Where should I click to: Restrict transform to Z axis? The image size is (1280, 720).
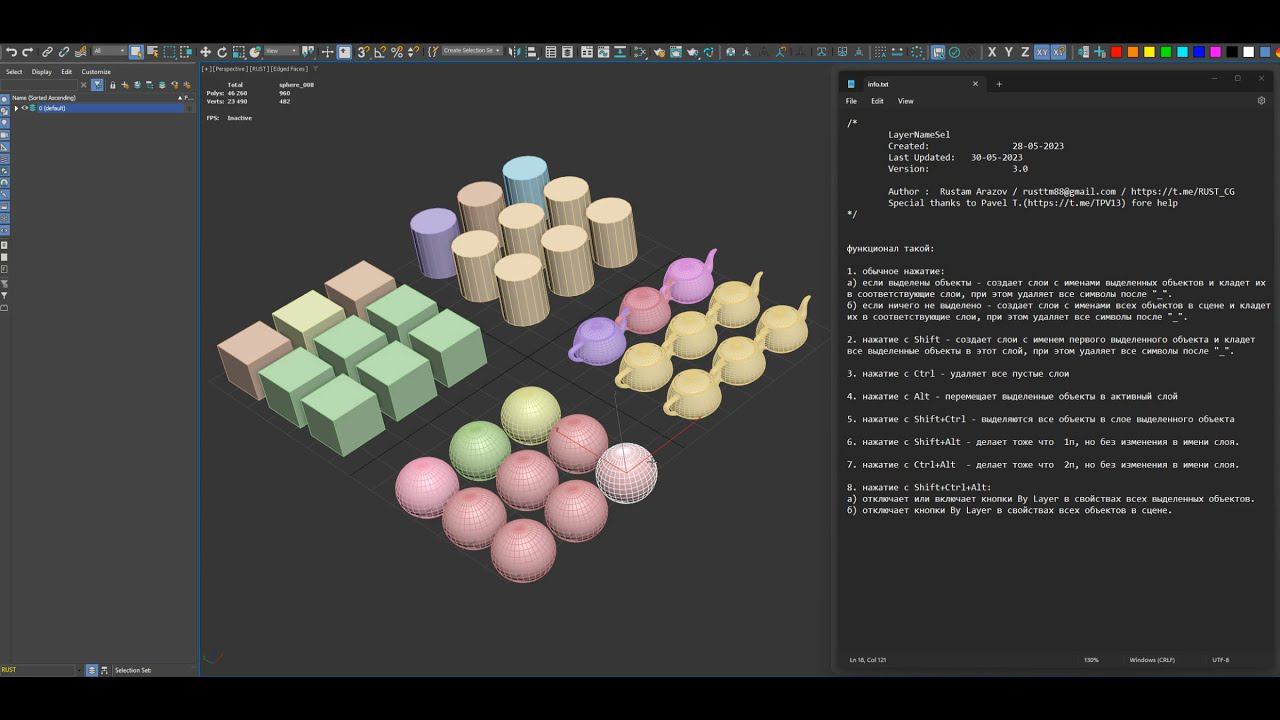click(1025, 51)
